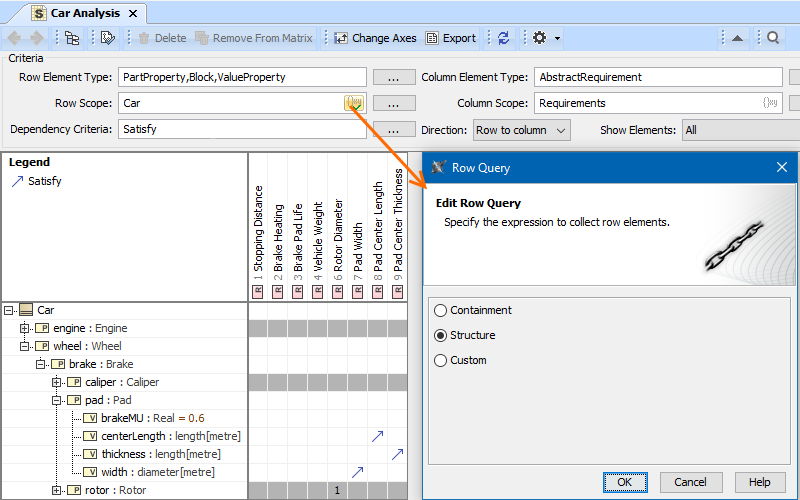Viewport: 800px width, 500px height.
Task: Open the gear options icon
Action: [x=539, y=38]
